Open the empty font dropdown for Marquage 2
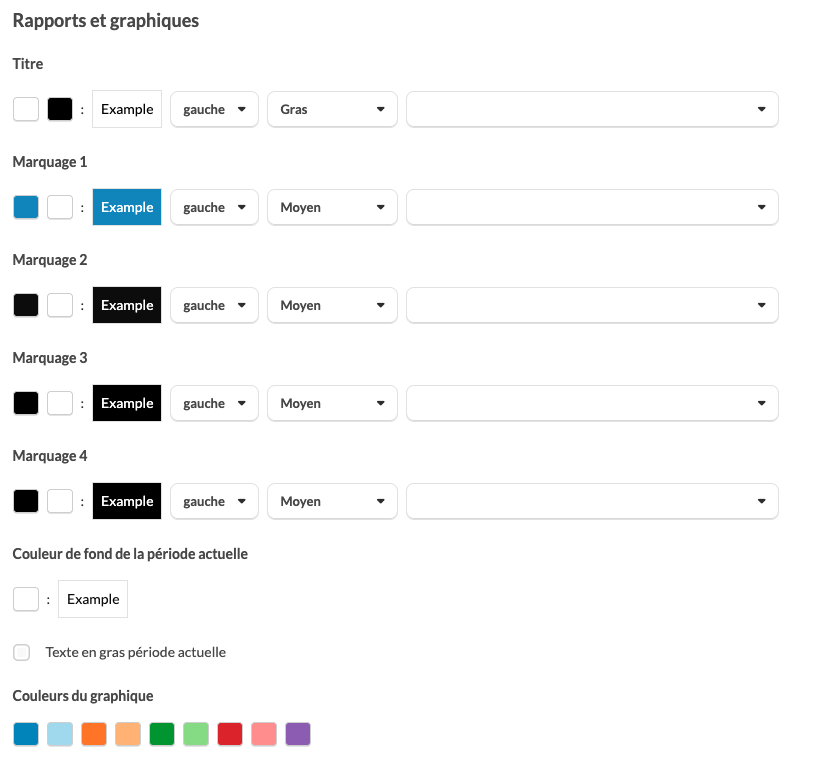Image resolution: width=831 pixels, height=764 pixels. click(x=592, y=305)
